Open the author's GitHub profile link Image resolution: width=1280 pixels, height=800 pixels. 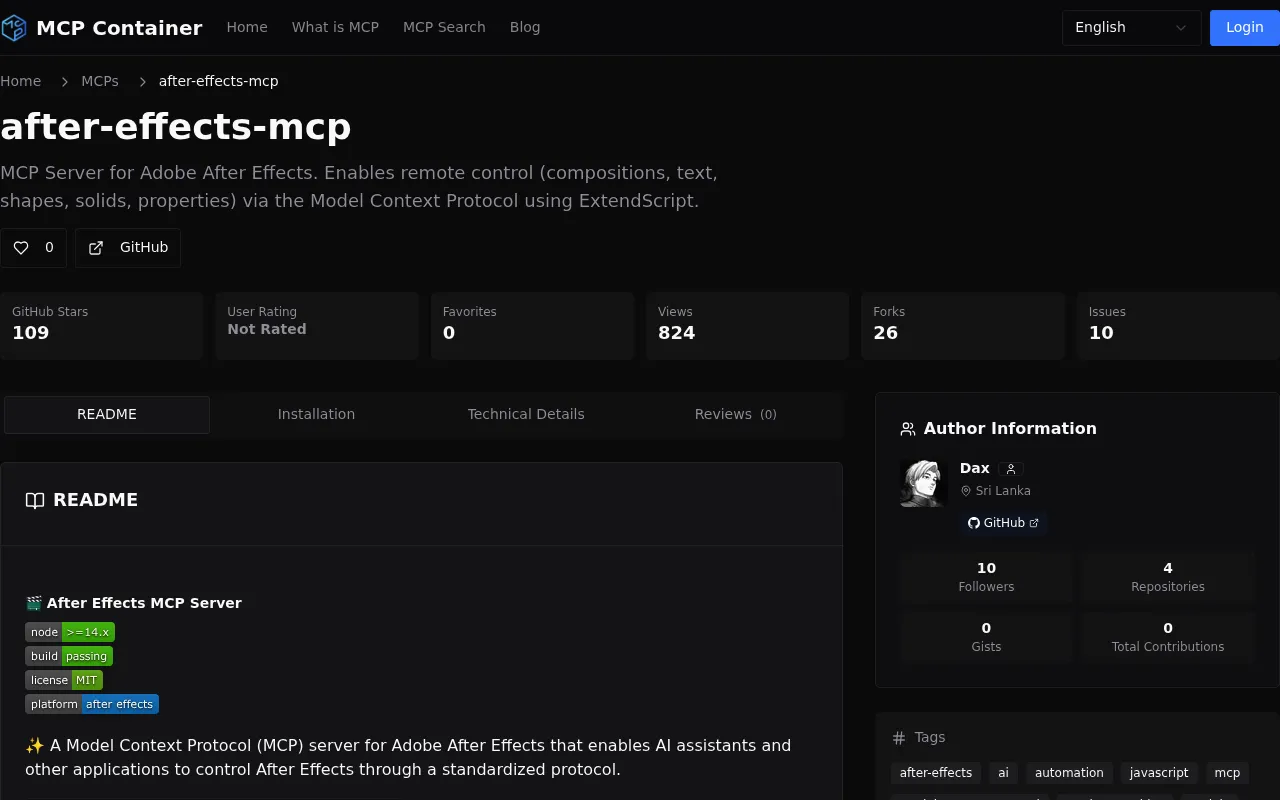pyautogui.click(x=1003, y=523)
